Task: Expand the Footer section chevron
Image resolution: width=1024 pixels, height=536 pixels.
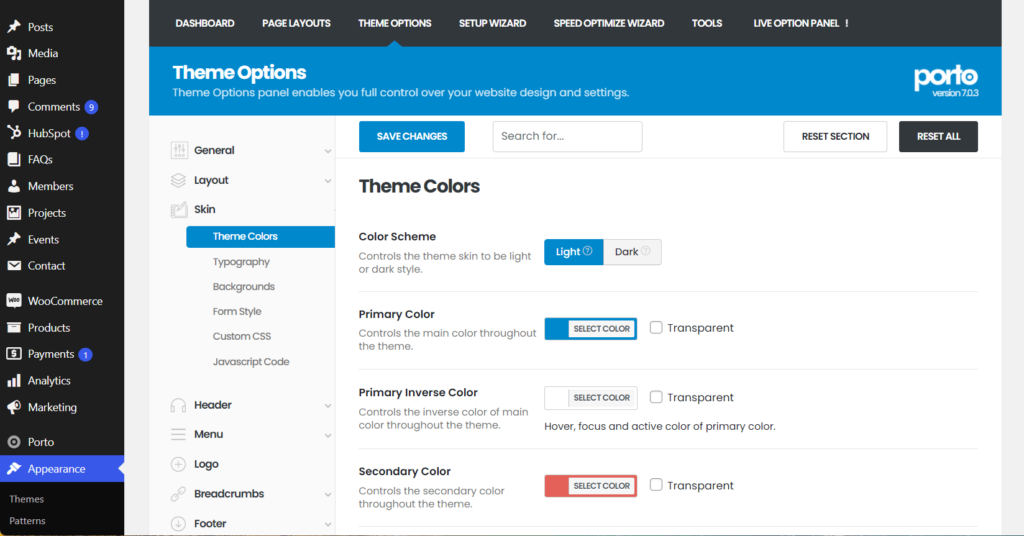Action: coord(328,524)
